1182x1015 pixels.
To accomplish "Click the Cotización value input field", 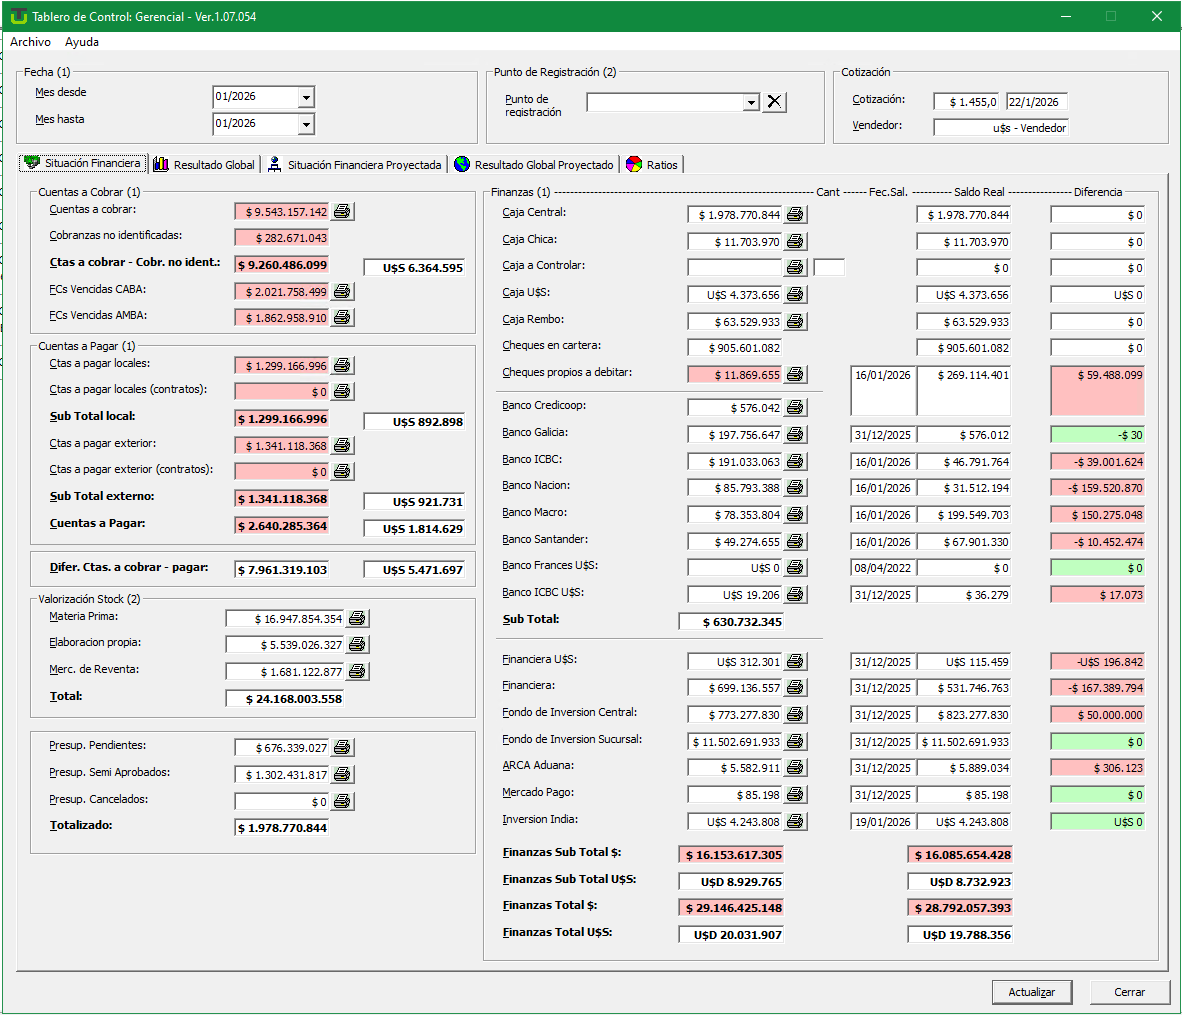I will click(967, 102).
